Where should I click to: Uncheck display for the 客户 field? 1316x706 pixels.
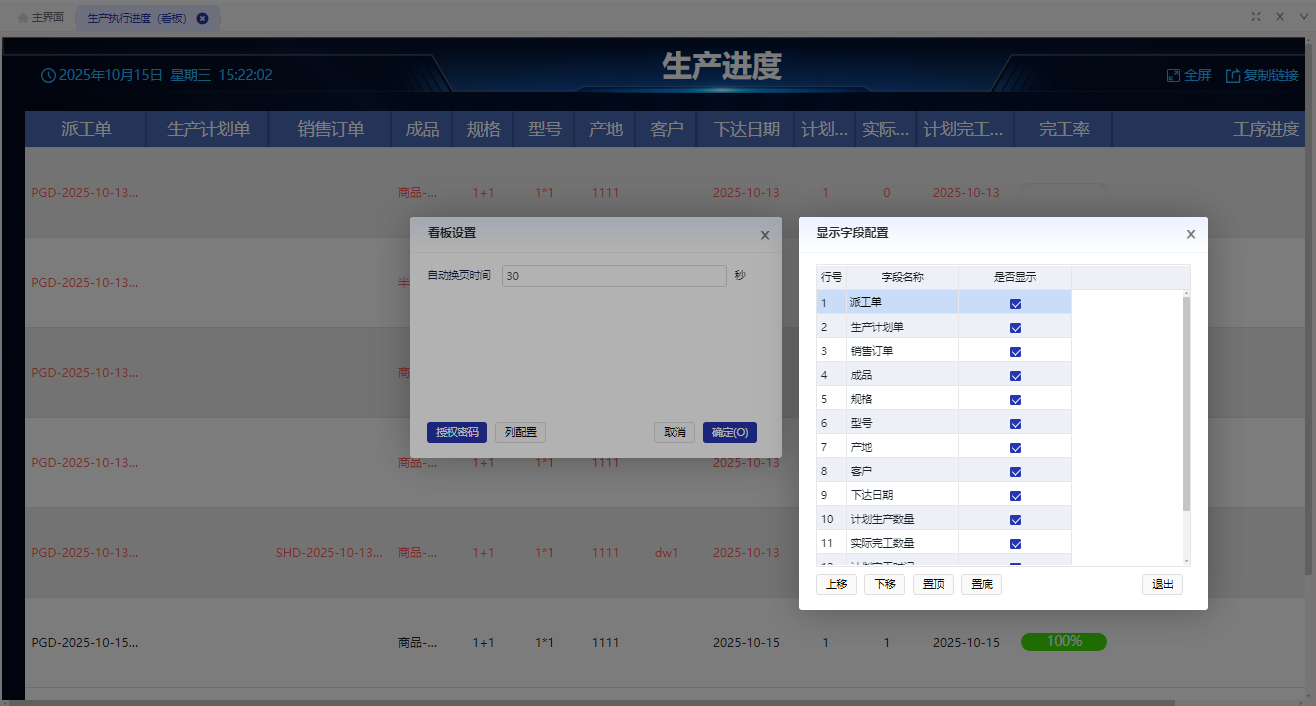(x=1015, y=470)
